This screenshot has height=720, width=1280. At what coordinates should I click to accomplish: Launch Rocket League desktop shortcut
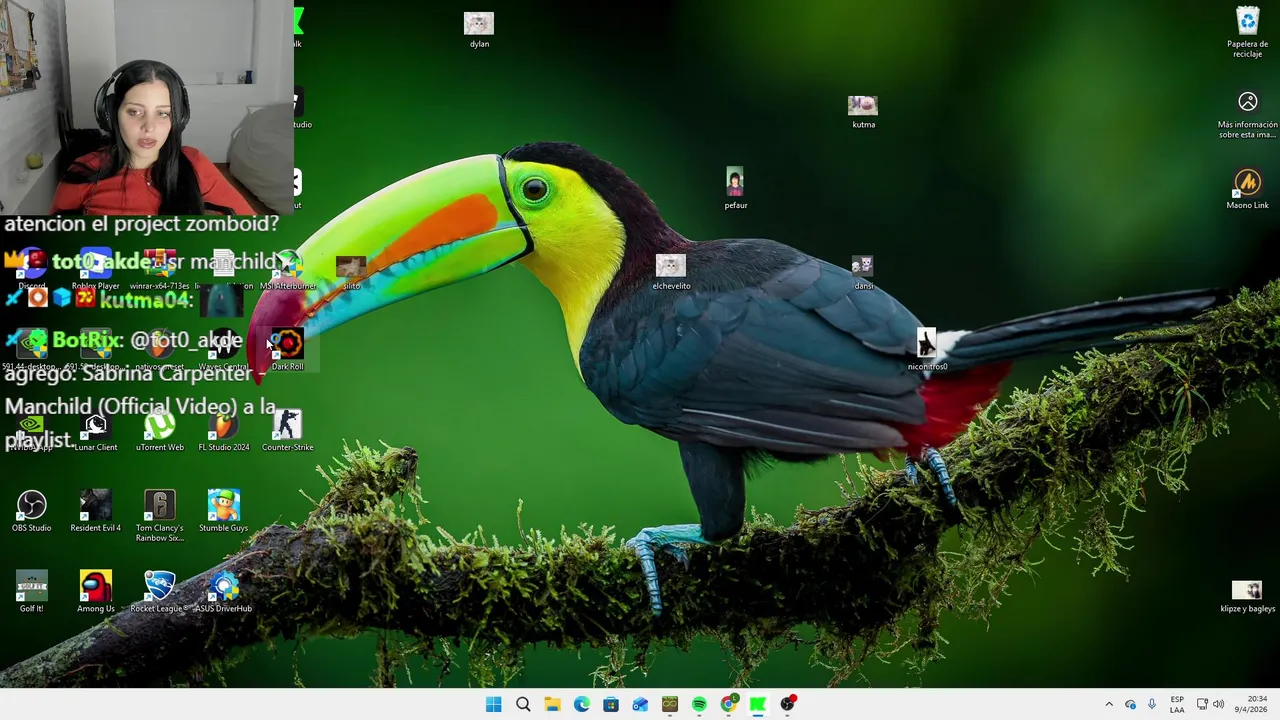pos(159,592)
